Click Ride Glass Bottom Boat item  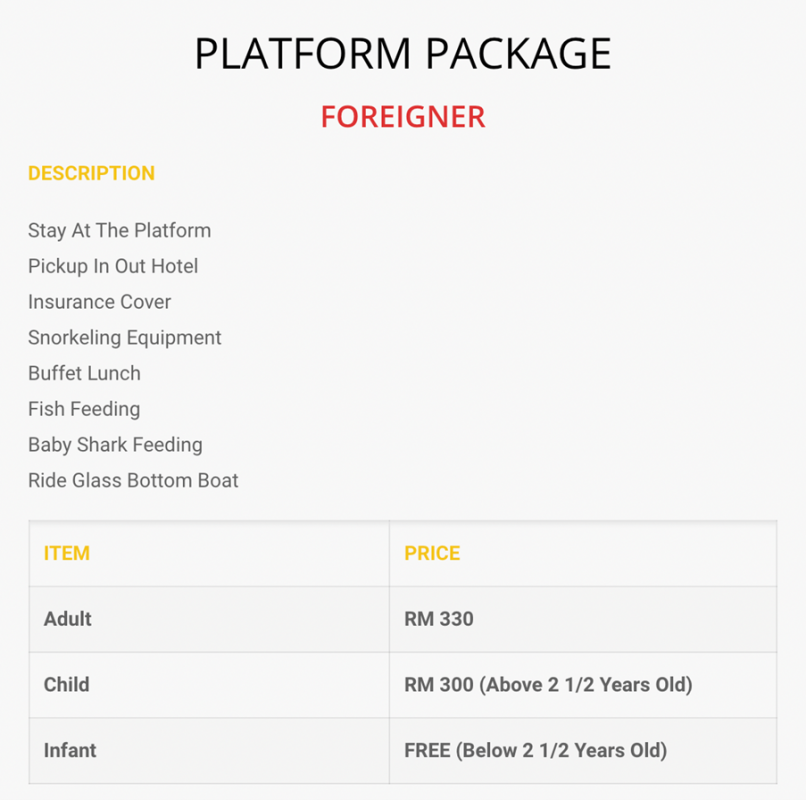(x=133, y=480)
